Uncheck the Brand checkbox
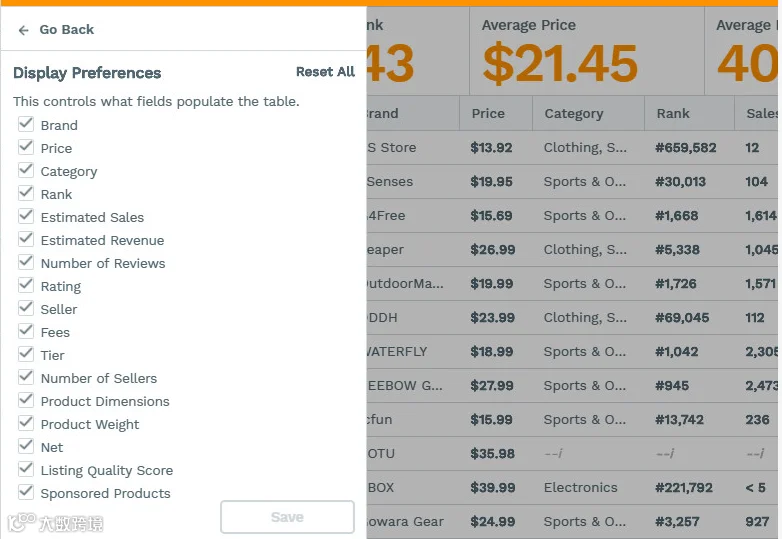782x539 pixels. tap(26, 124)
